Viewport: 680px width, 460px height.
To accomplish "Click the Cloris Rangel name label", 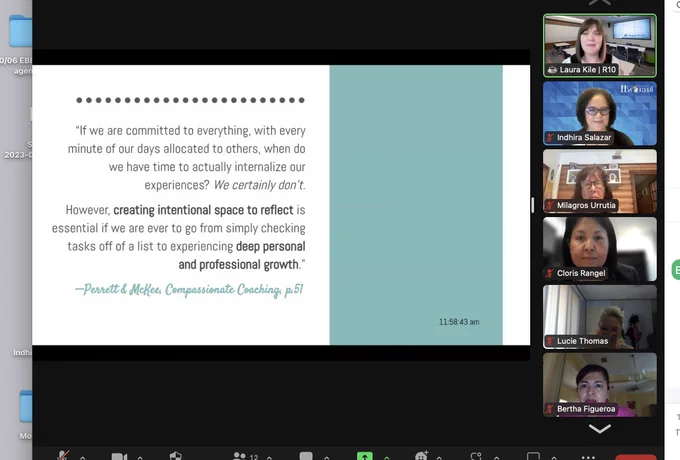I will 581,273.
